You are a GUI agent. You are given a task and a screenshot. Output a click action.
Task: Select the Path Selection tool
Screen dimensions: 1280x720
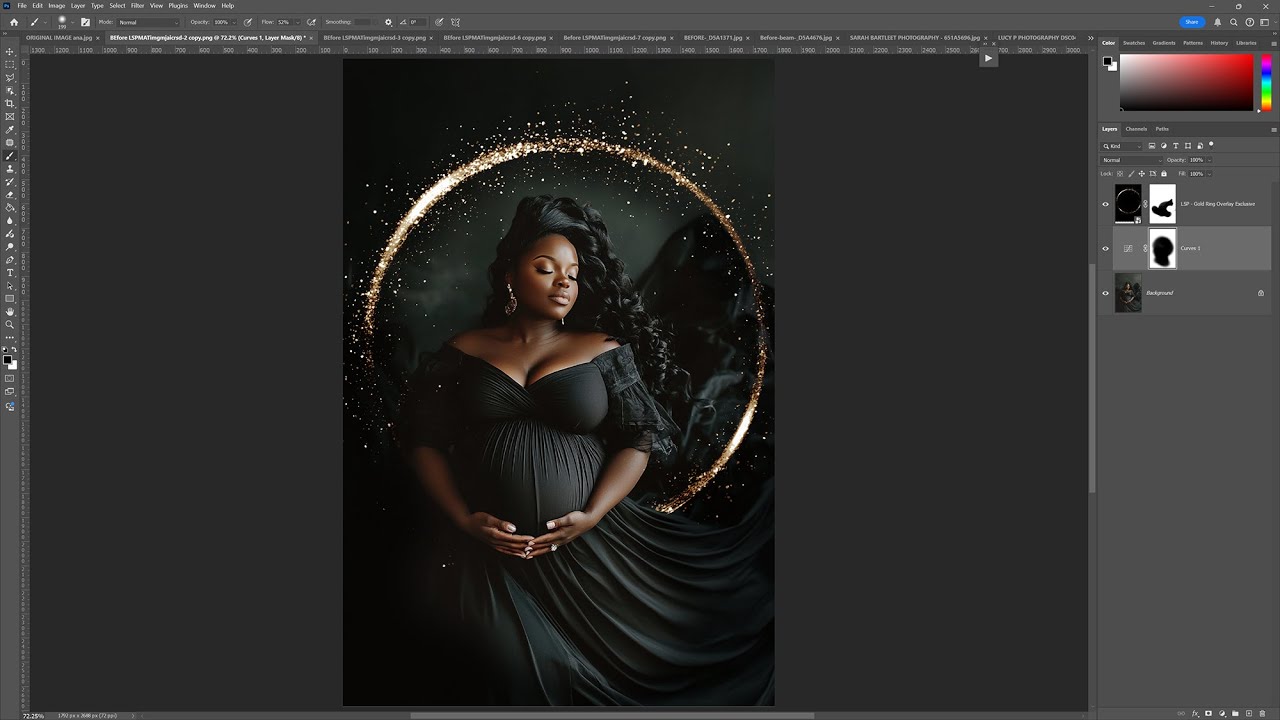(x=10, y=285)
